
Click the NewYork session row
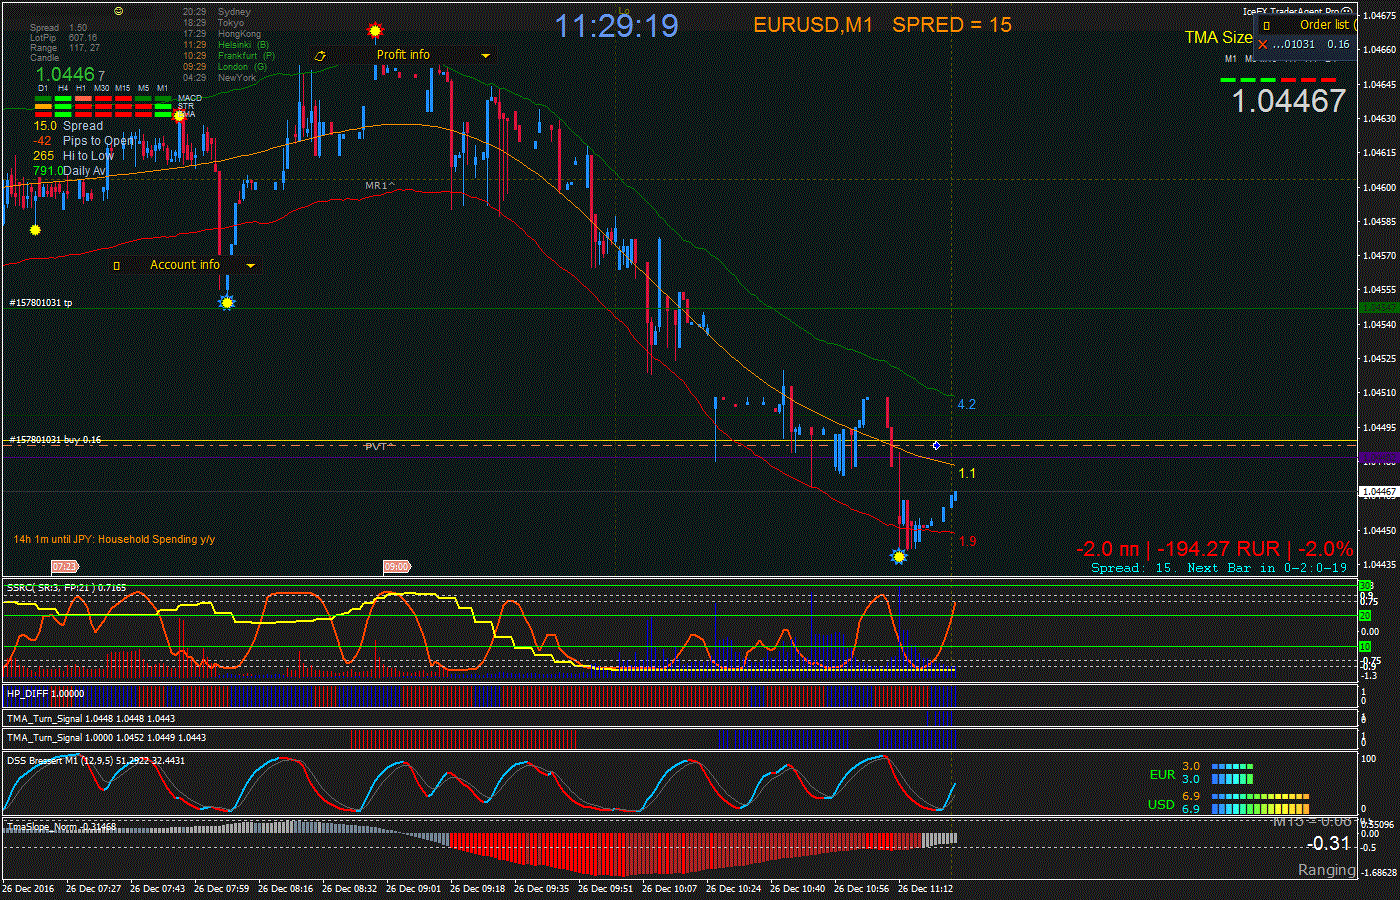(220, 77)
